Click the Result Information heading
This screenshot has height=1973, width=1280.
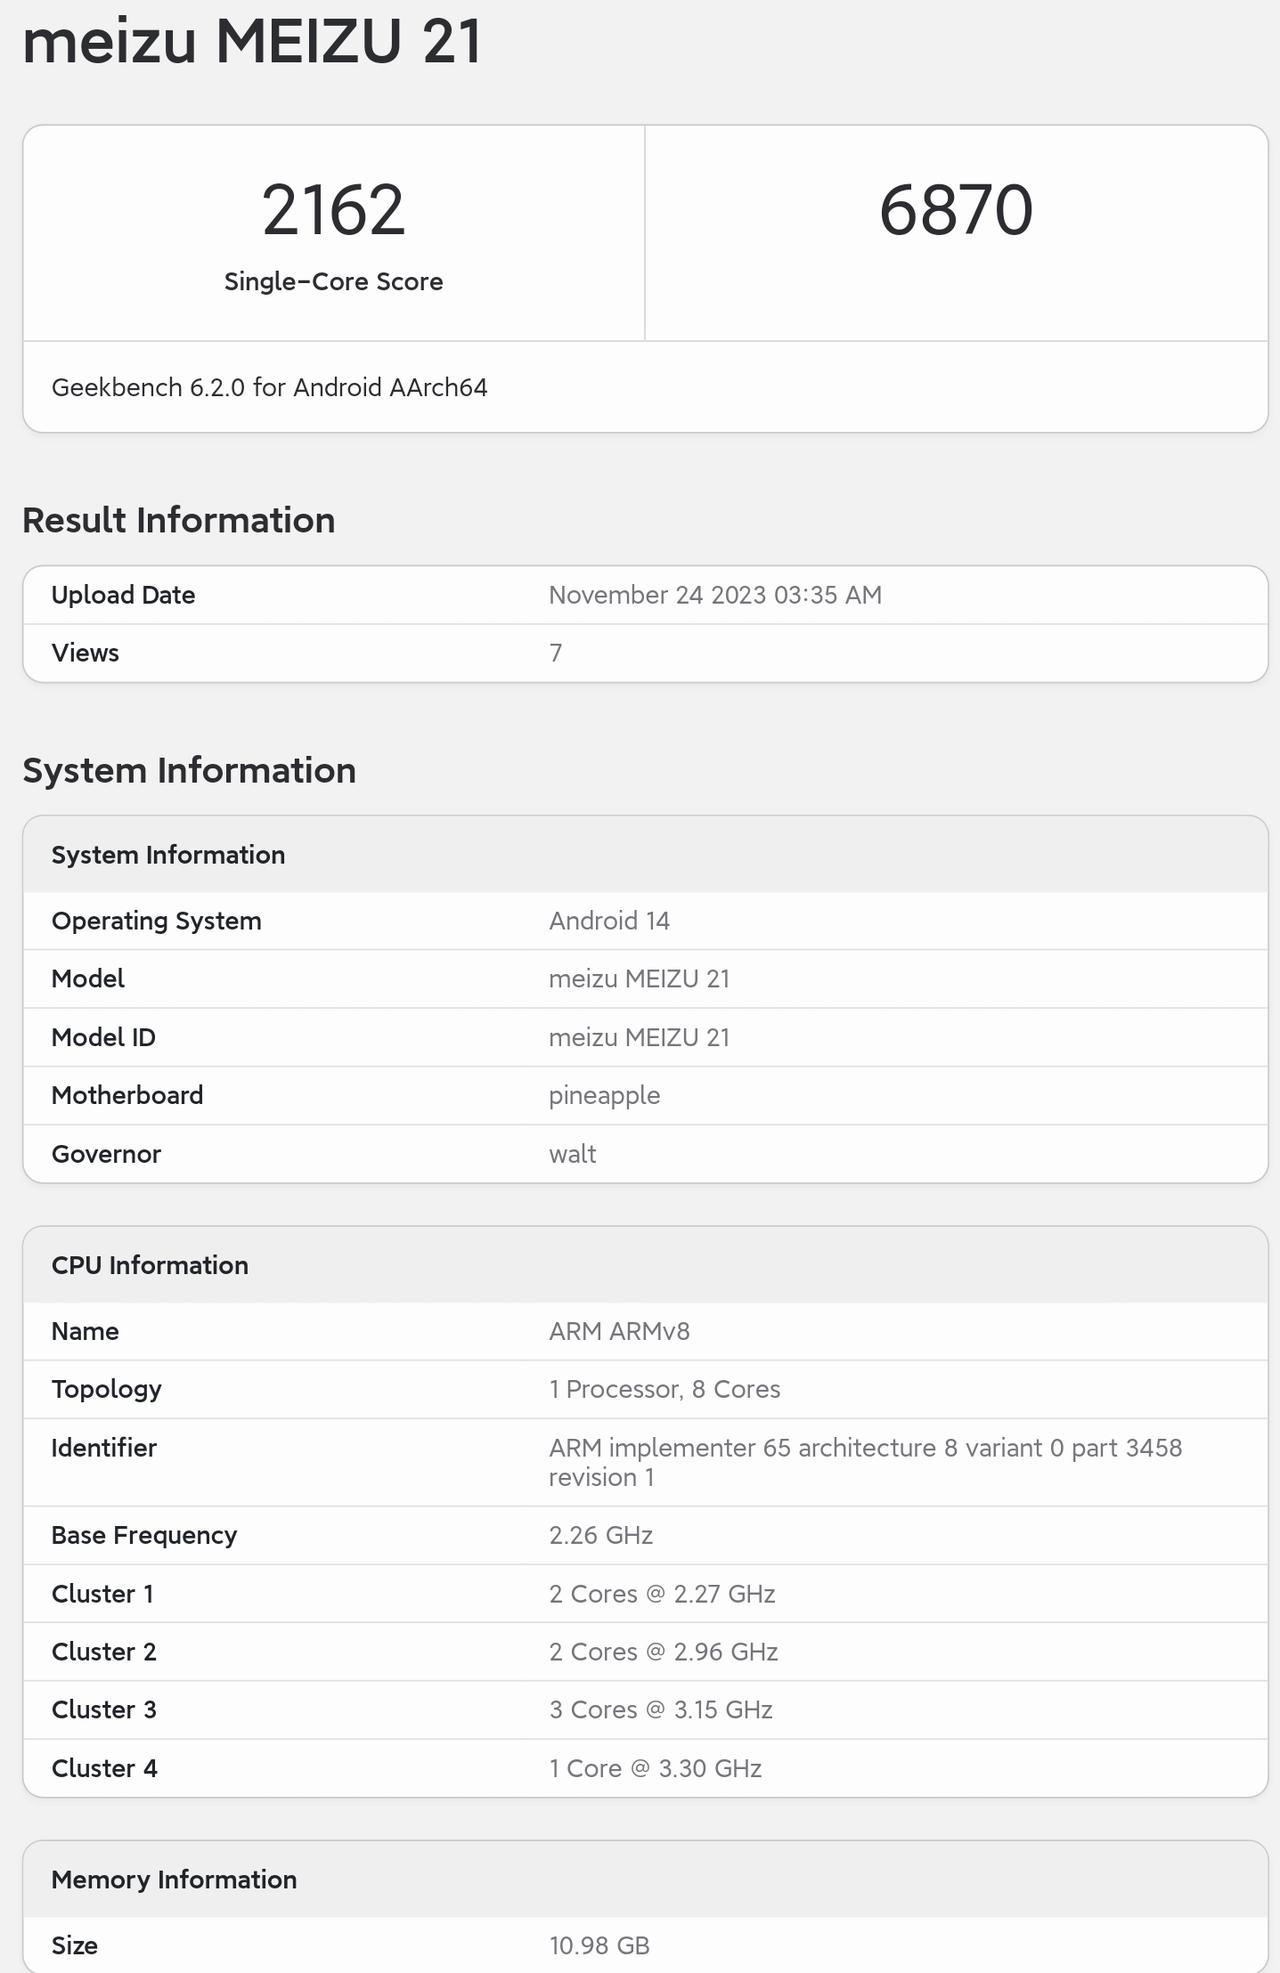178,521
